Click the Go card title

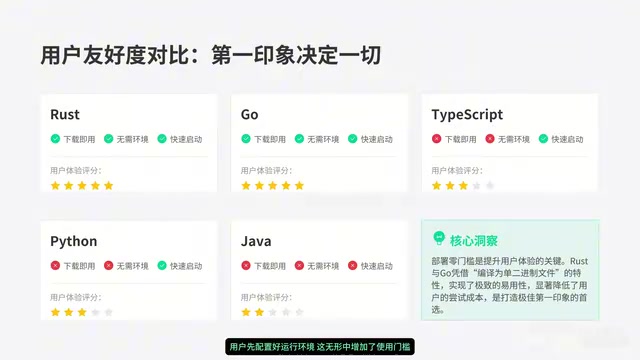pos(249,115)
